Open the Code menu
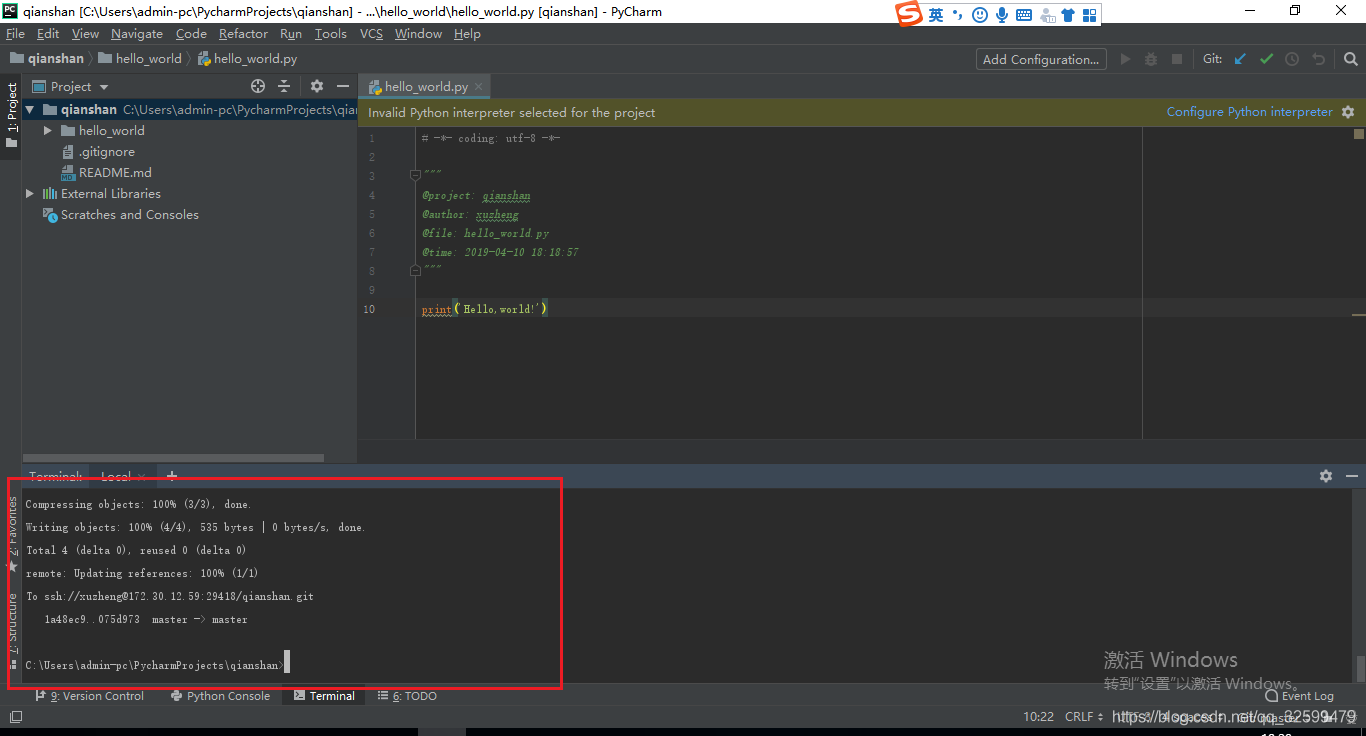Viewport: 1366px width, 736px height. 191,34
